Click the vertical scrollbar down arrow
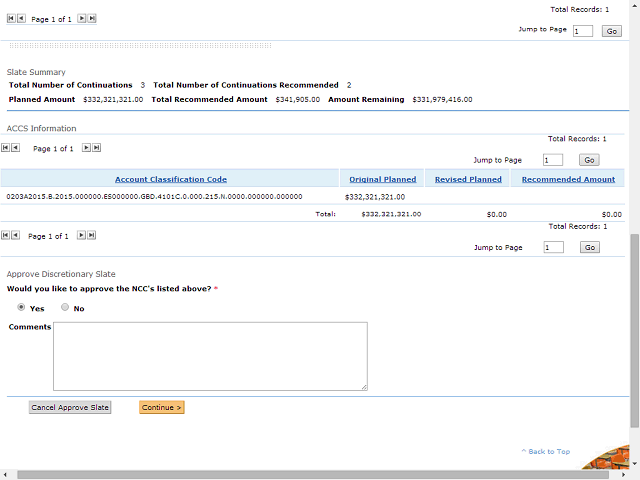 [x=635, y=464]
